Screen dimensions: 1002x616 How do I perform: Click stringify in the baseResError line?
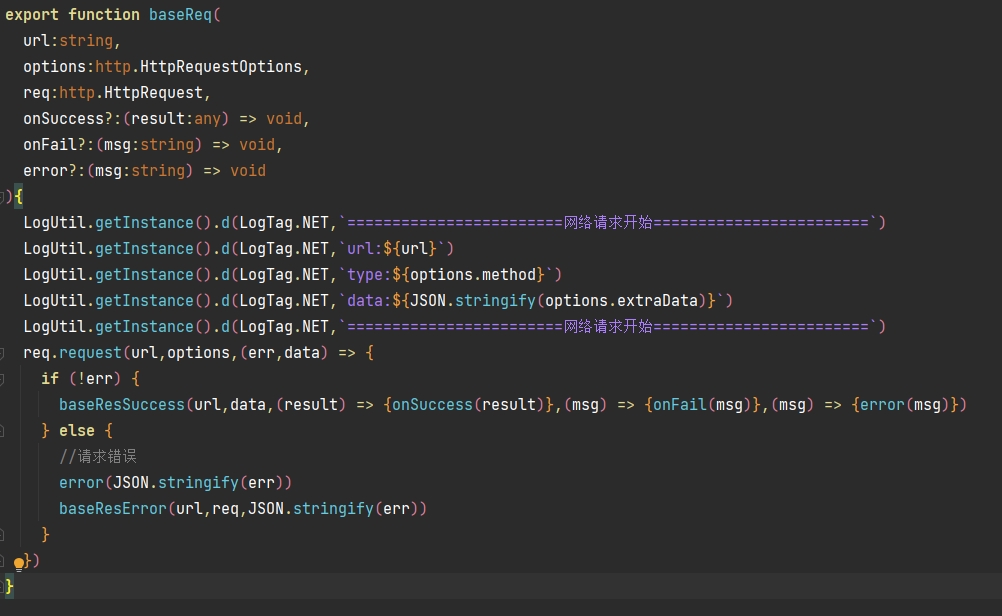point(333,509)
